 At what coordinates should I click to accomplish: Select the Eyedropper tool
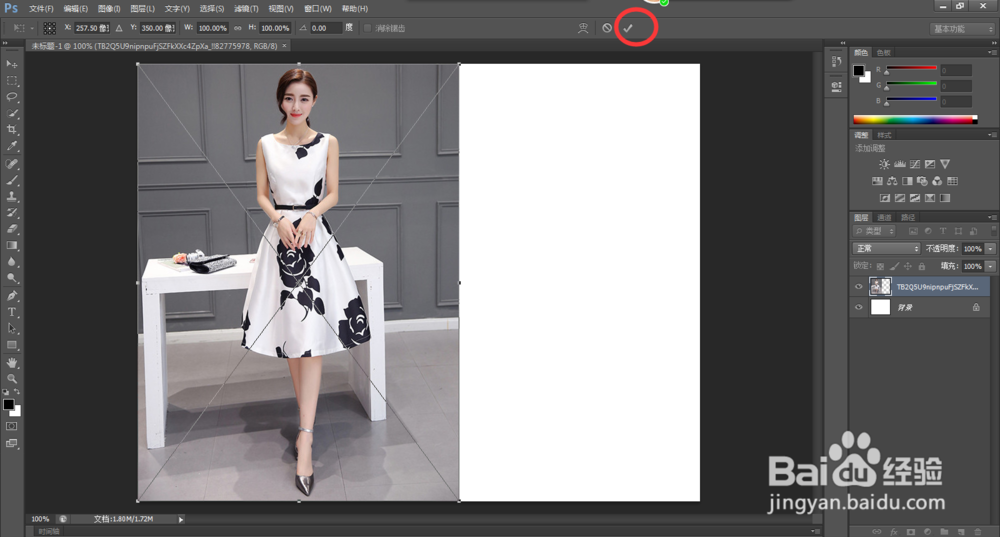tap(11, 146)
